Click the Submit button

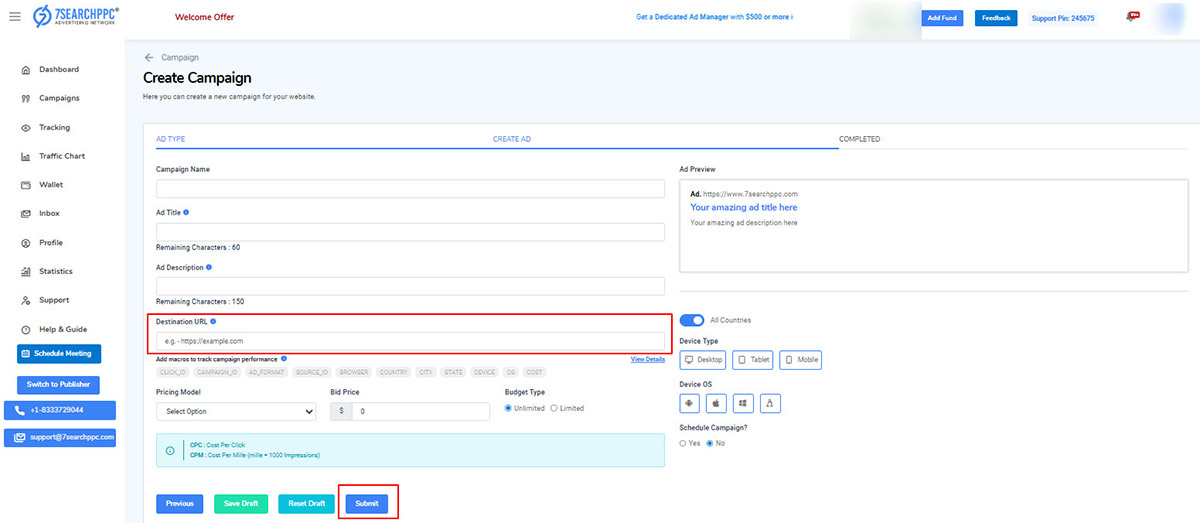[367, 503]
